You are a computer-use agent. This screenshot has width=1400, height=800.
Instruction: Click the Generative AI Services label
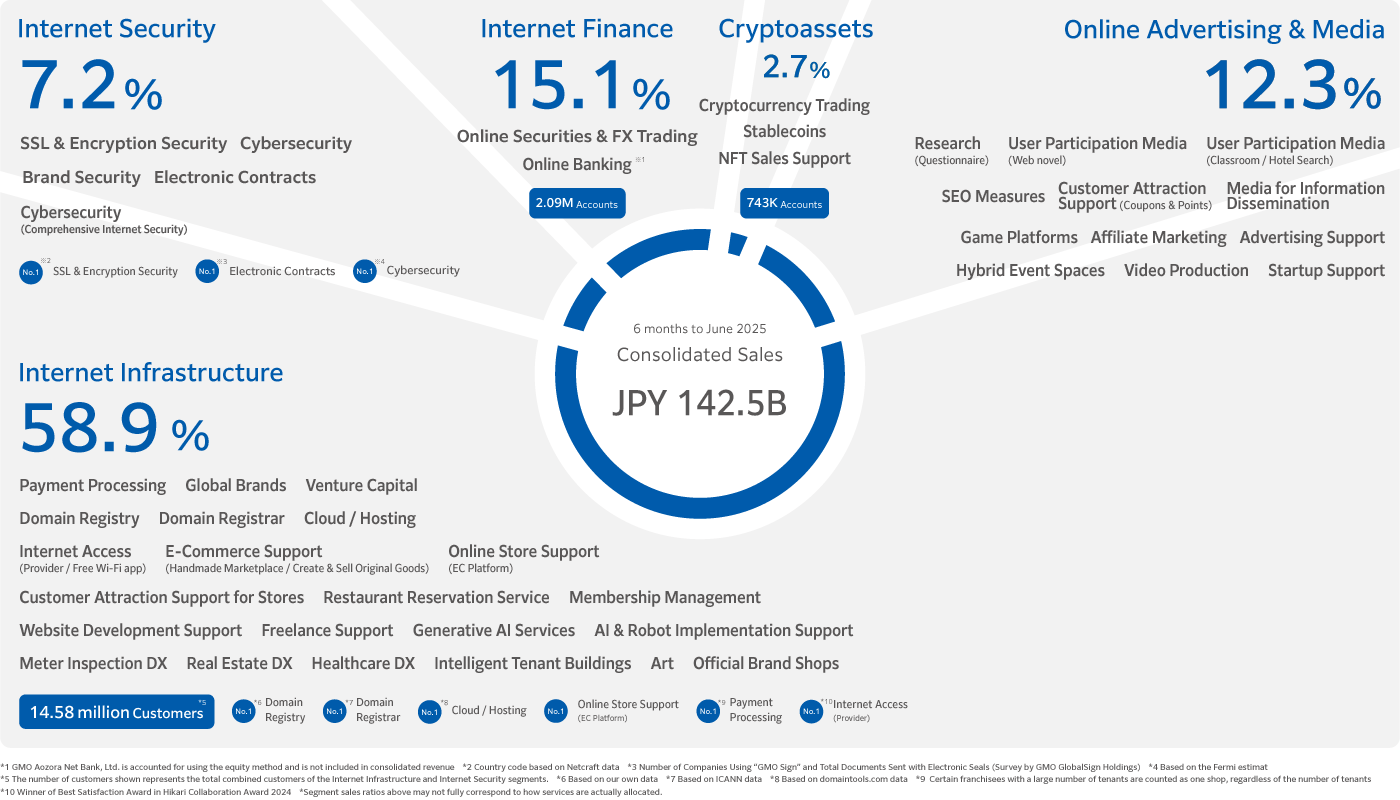pos(494,631)
